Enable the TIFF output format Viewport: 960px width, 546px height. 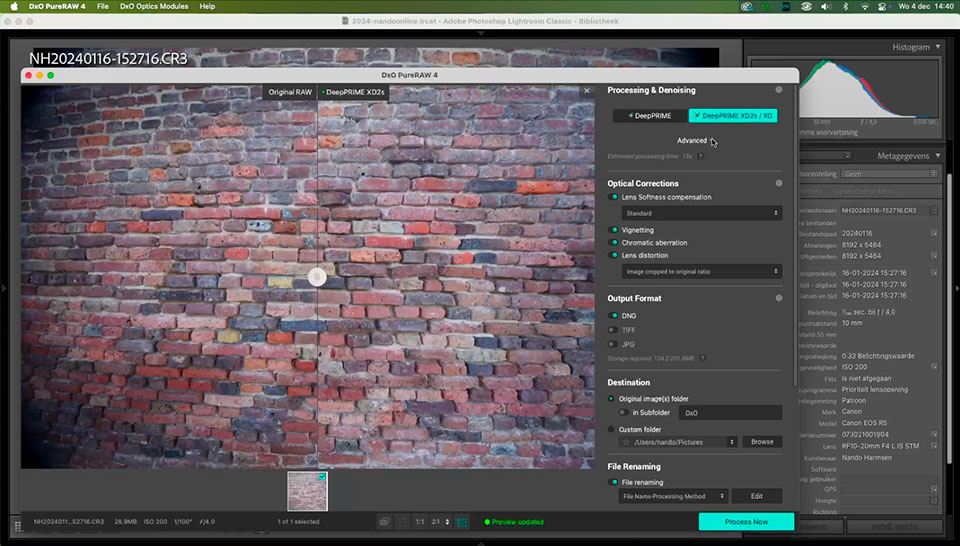tap(613, 330)
